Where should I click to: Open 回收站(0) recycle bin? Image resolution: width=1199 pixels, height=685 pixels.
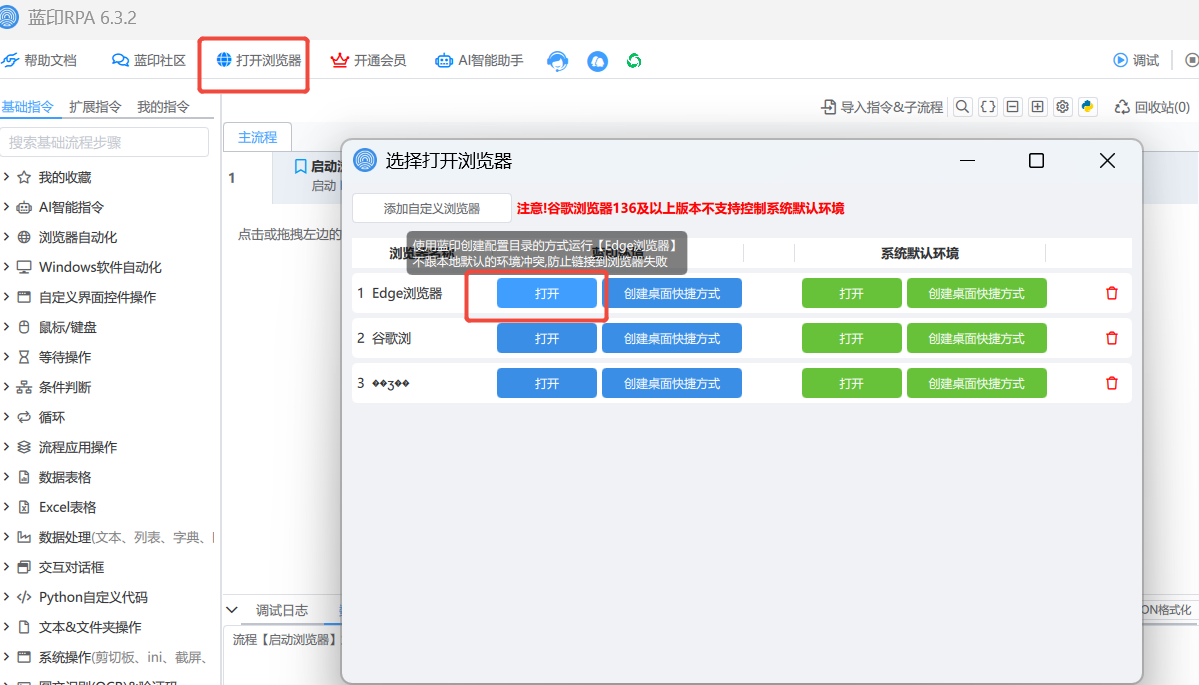point(1152,107)
